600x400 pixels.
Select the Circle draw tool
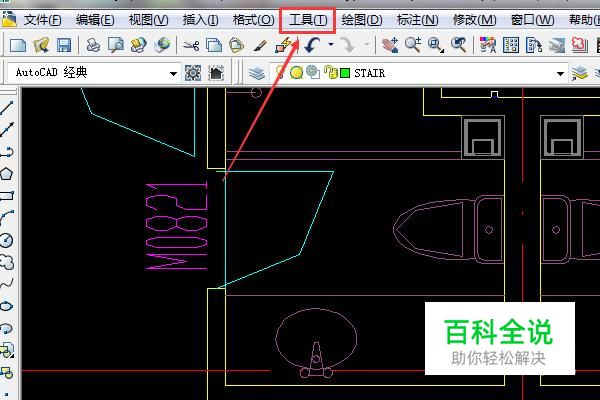[7, 240]
